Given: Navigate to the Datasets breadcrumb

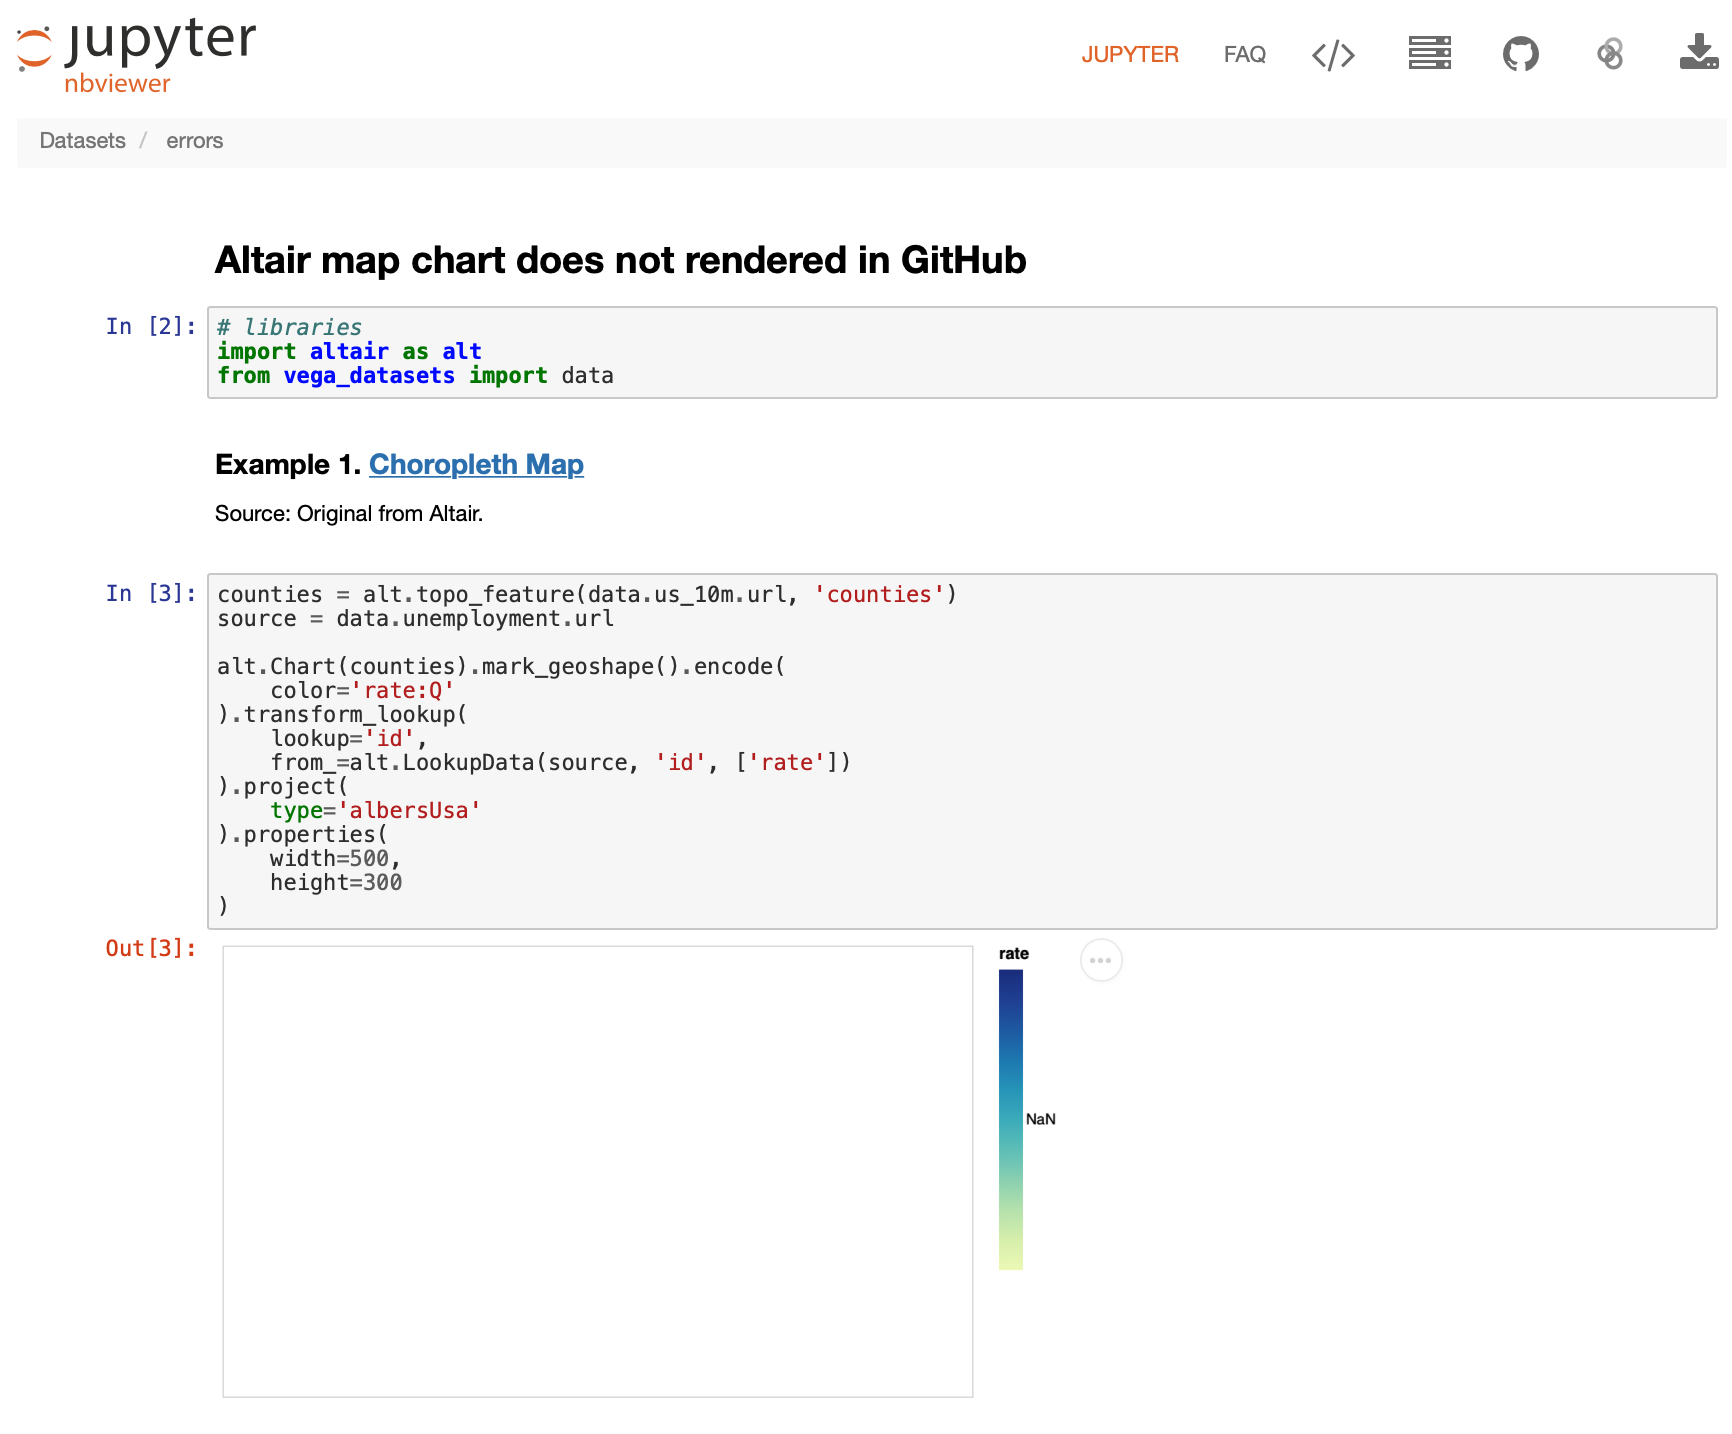Looking at the screenshot, I should click(82, 141).
